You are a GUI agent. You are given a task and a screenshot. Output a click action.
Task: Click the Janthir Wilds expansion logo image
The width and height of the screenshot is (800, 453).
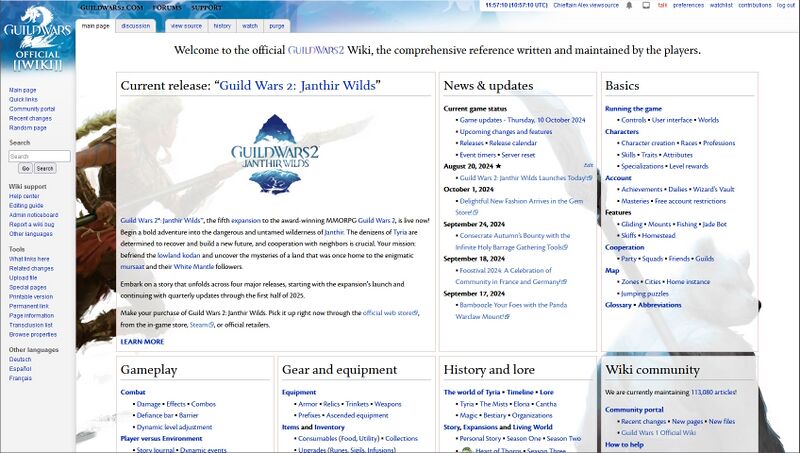(x=275, y=154)
